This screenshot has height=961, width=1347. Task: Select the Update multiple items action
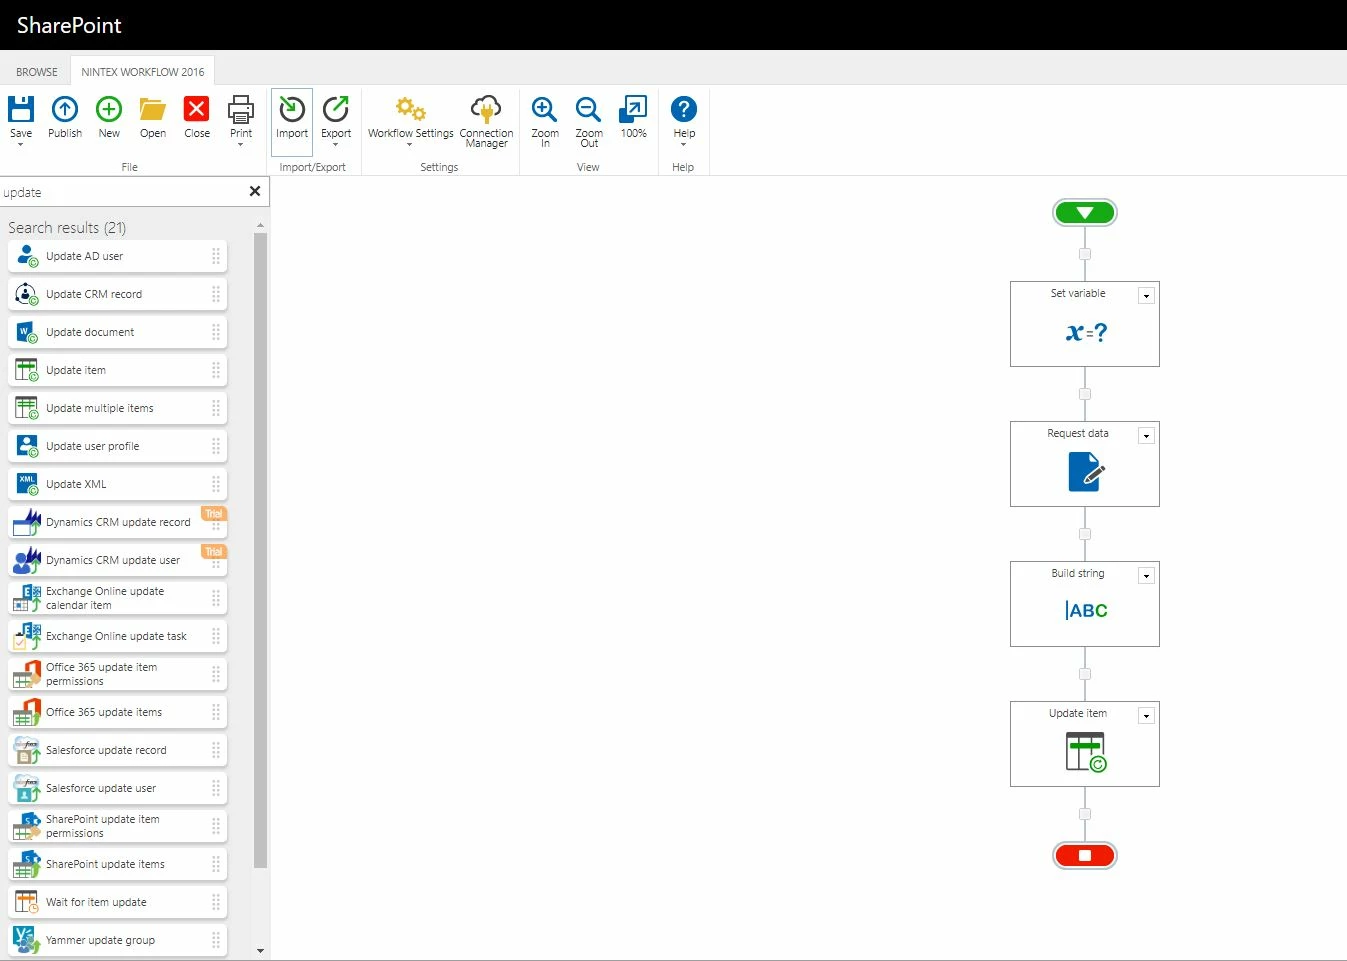(x=117, y=408)
